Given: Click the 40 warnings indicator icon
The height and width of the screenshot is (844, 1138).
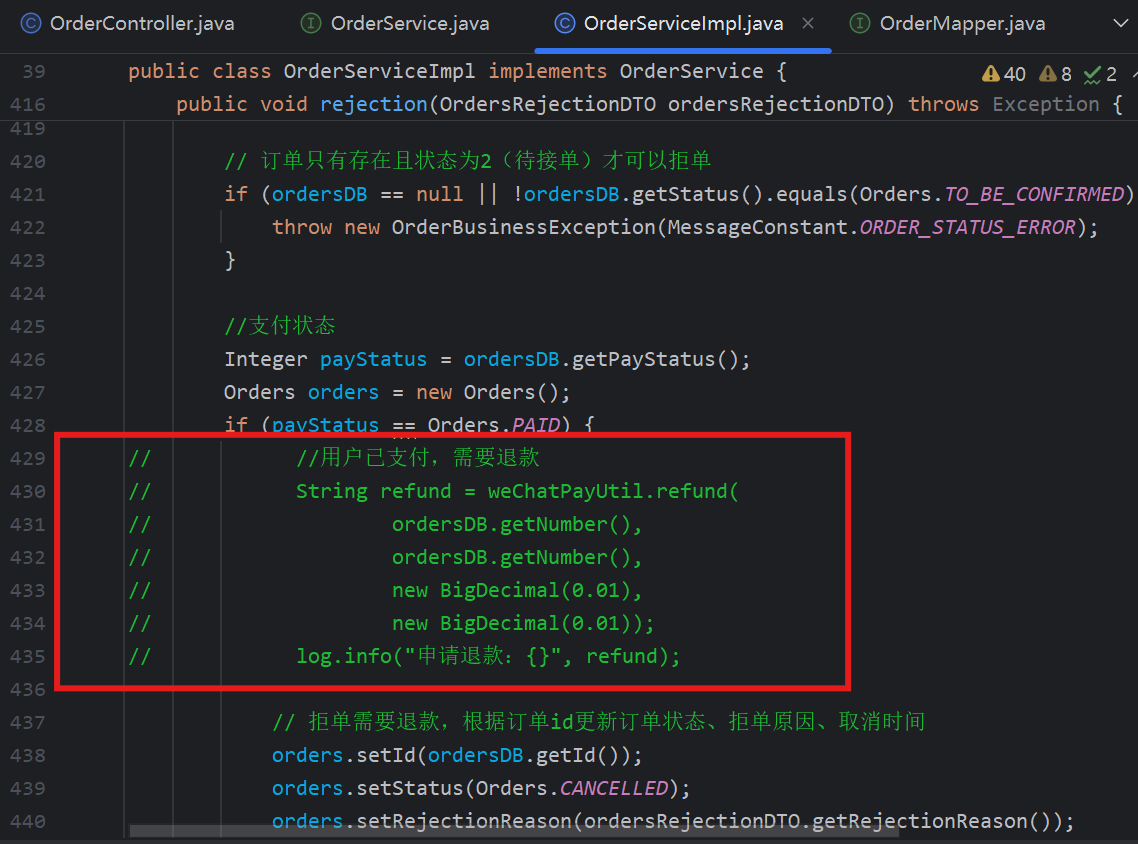Looking at the screenshot, I should [991, 74].
